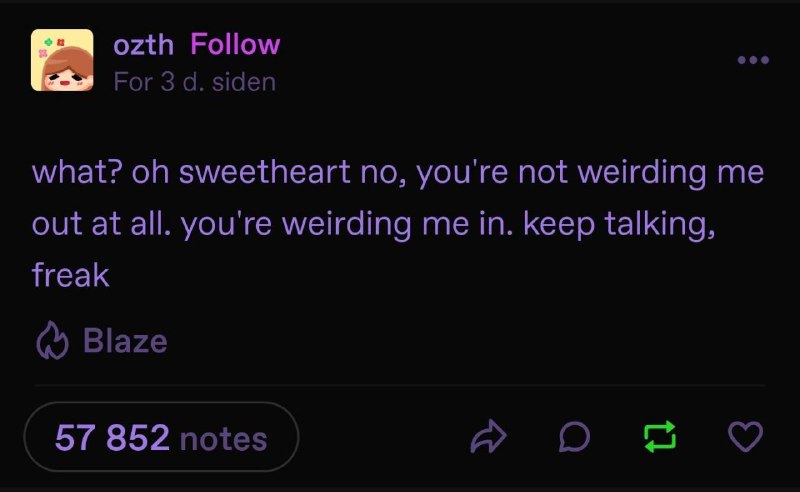This screenshot has width=800, height=492.
Task: Open the ozth blog from username
Action: [143, 45]
